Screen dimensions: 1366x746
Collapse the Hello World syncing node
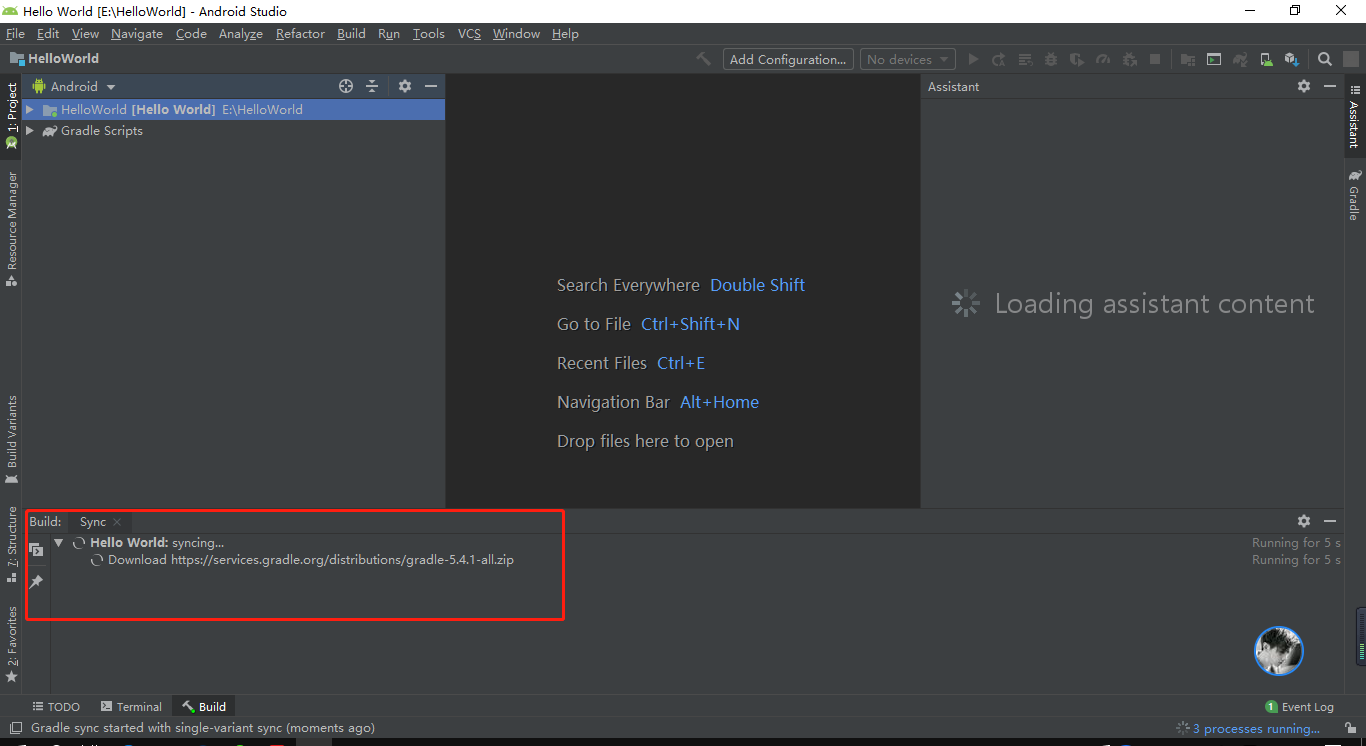(59, 542)
